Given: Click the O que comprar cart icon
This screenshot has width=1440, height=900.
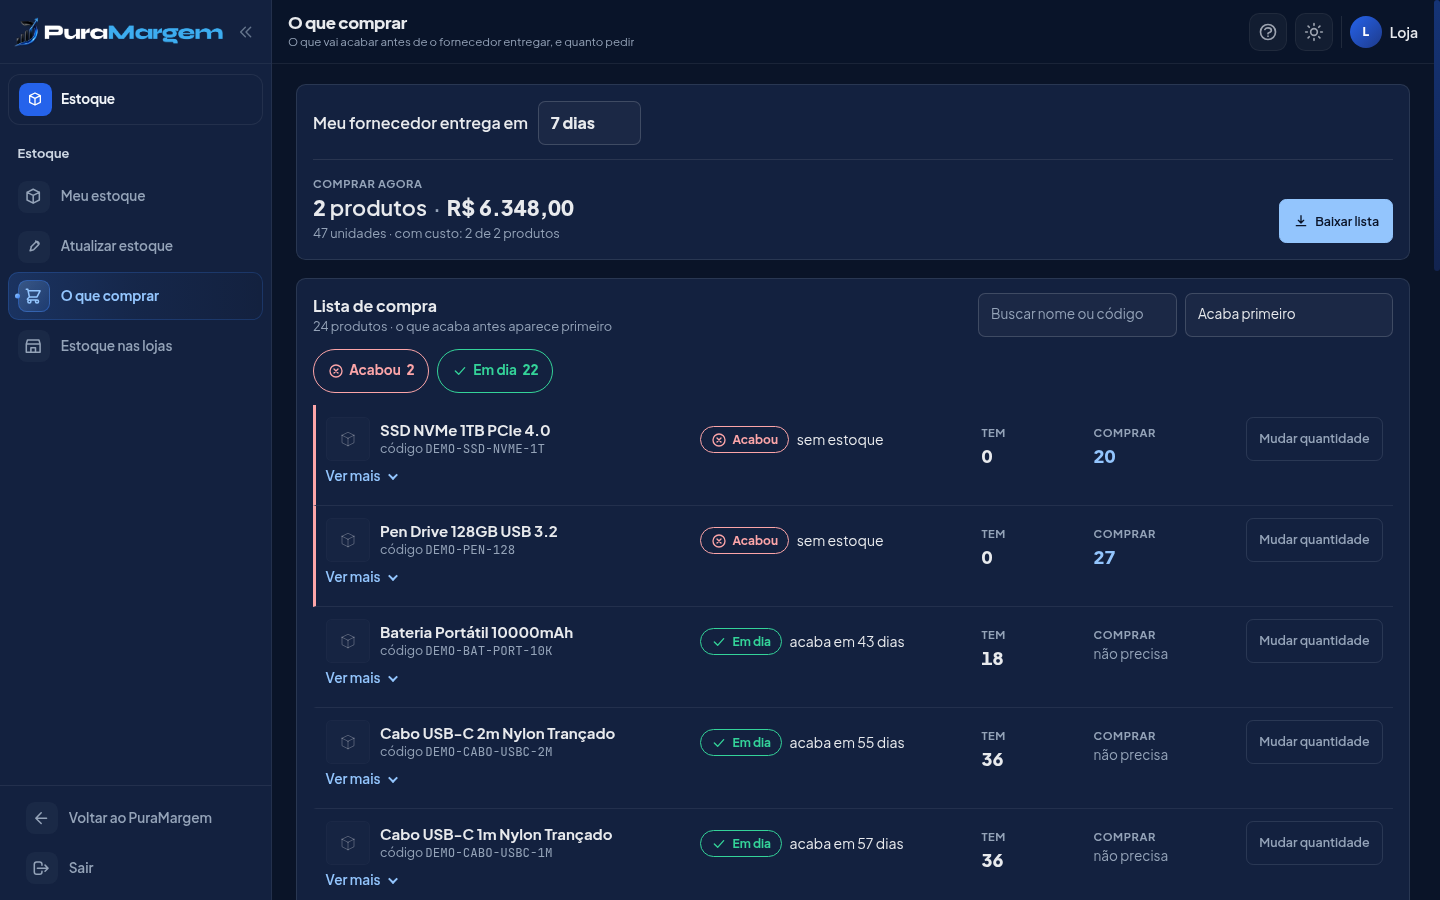Looking at the screenshot, I should [x=34, y=296].
